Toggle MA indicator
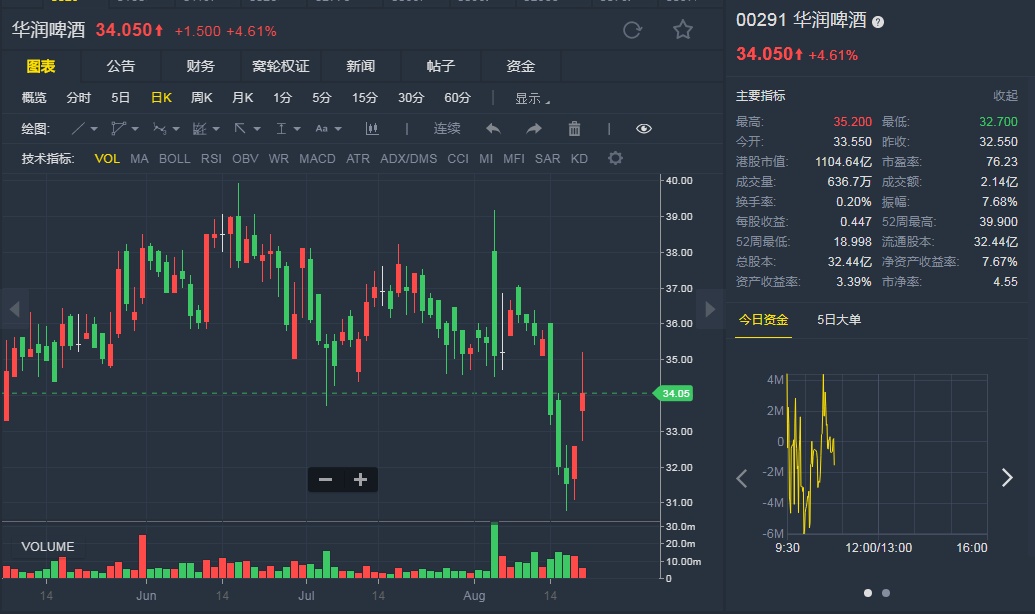The image size is (1035, 614). 139,158
